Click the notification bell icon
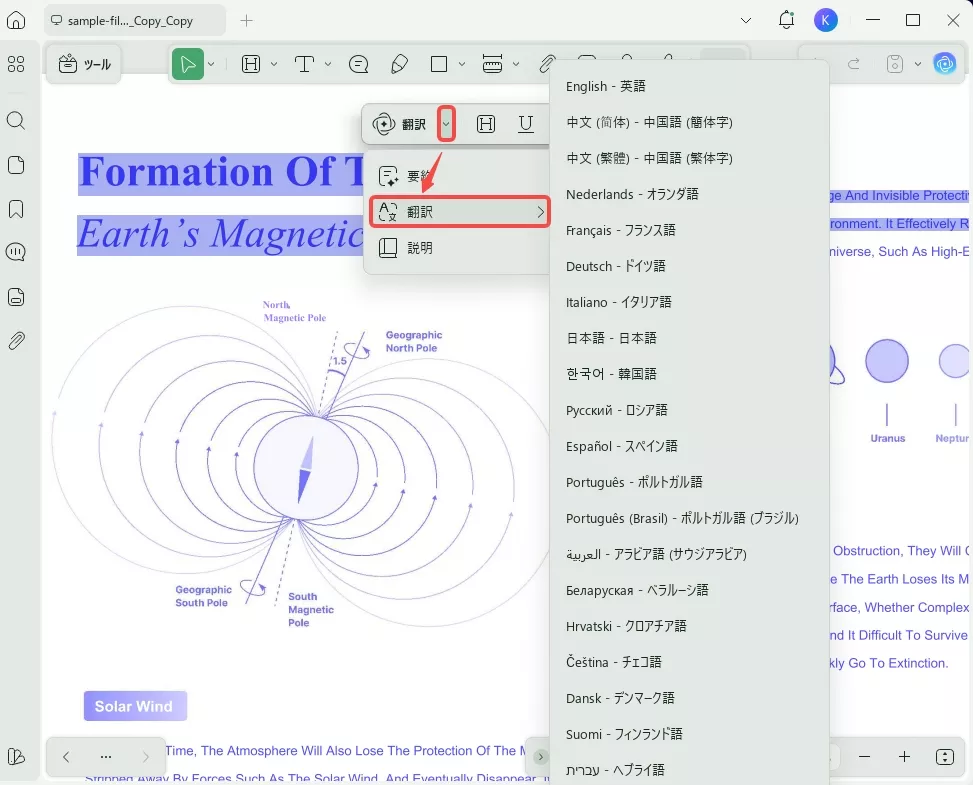 coord(786,20)
